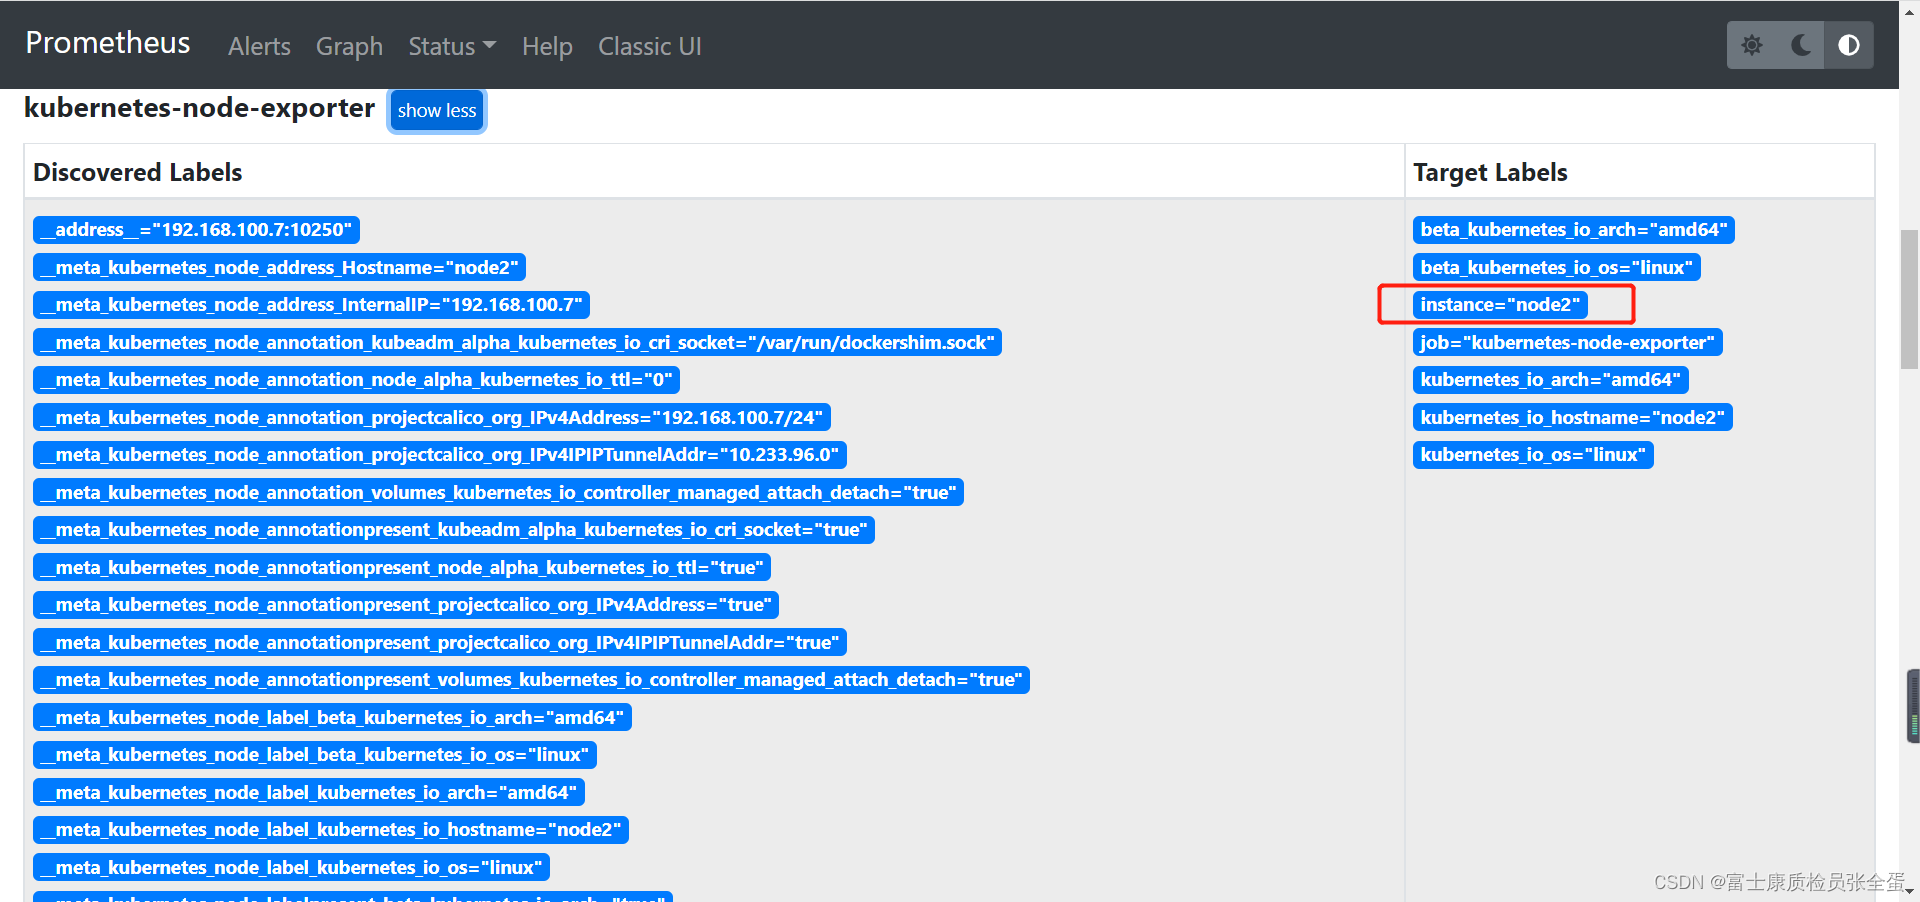Go to the Alerts page
The image size is (1920, 902).
259,46
